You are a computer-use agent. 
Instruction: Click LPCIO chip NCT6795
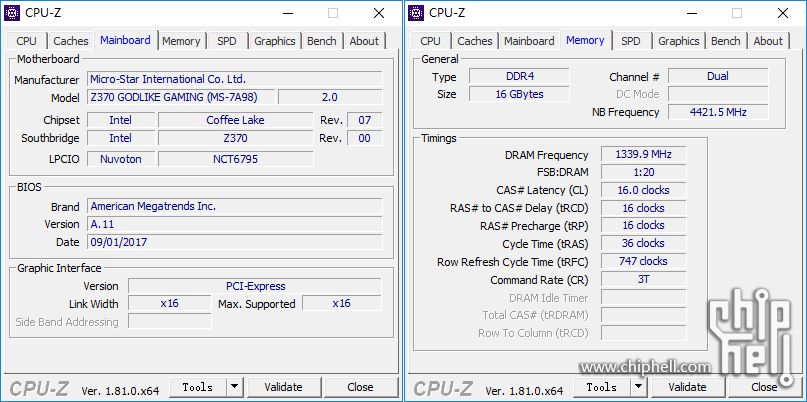click(235, 159)
